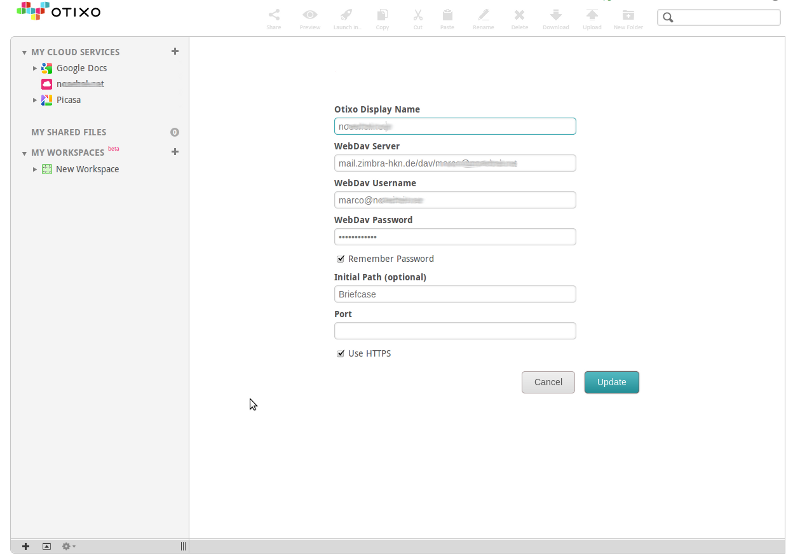Uncheck the Remember Password checkbox
800x560 pixels.
tap(341, 259)
